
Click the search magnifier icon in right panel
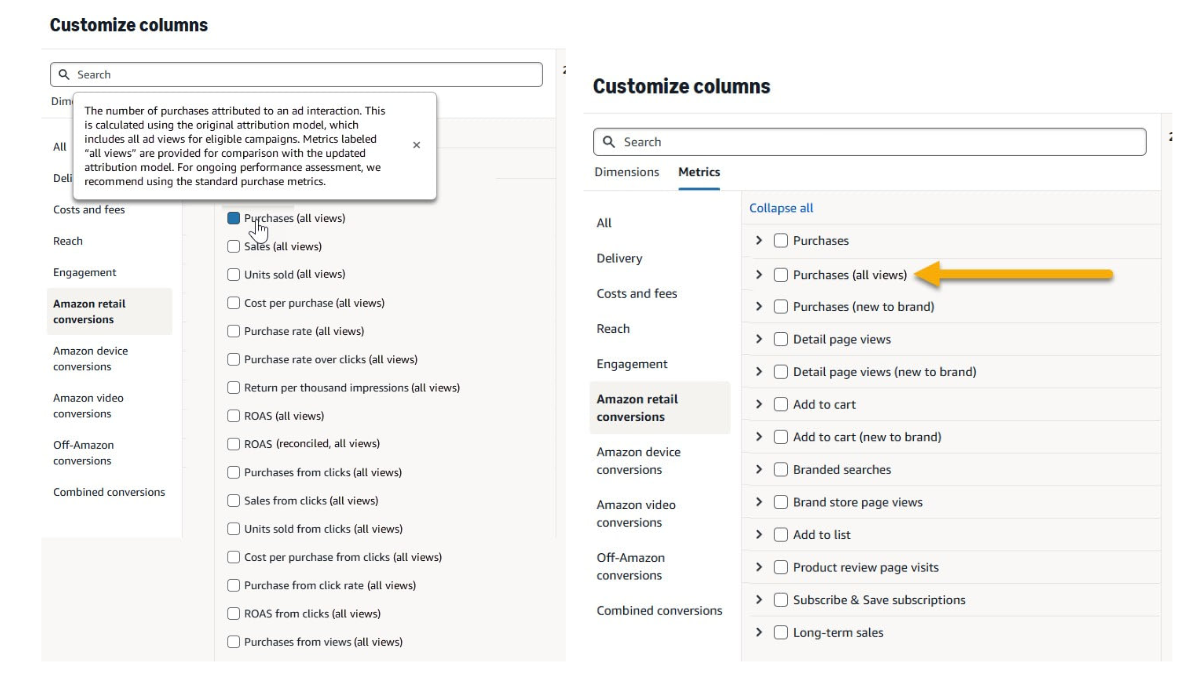coord(609,142)
